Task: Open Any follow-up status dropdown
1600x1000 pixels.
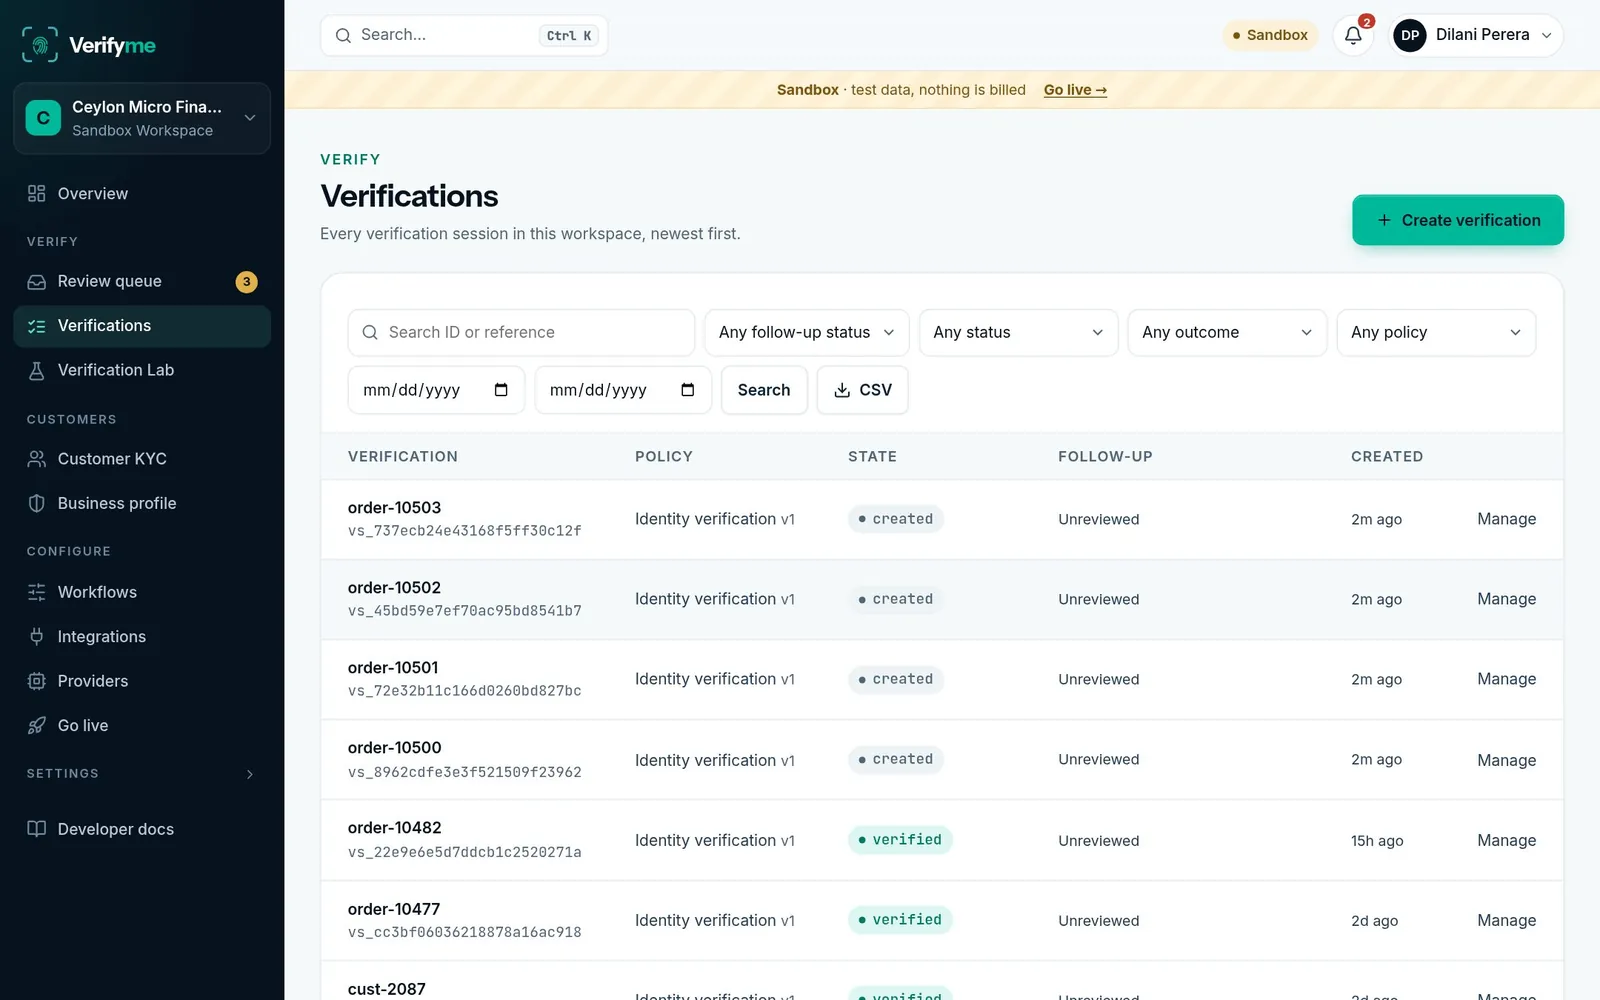Action: point(807,332)
